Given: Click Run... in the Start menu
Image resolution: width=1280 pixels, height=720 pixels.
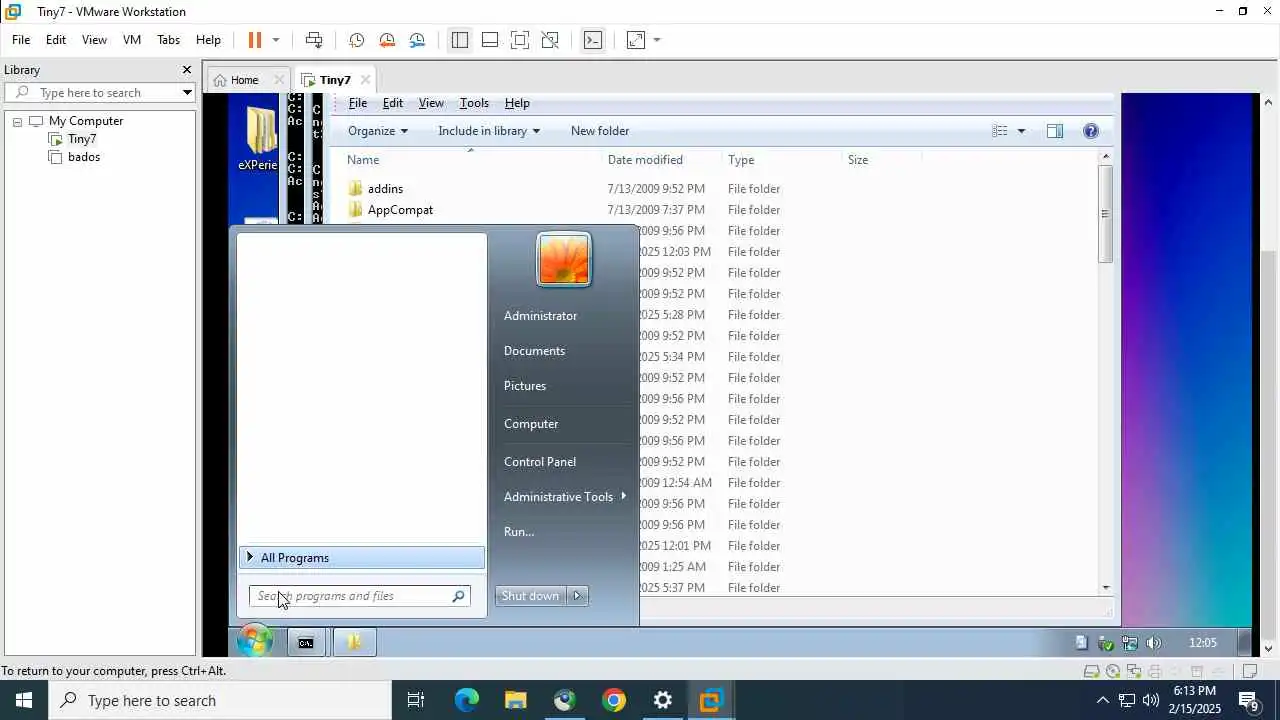Looking at the screenshot, I should (x=519, y=532).
